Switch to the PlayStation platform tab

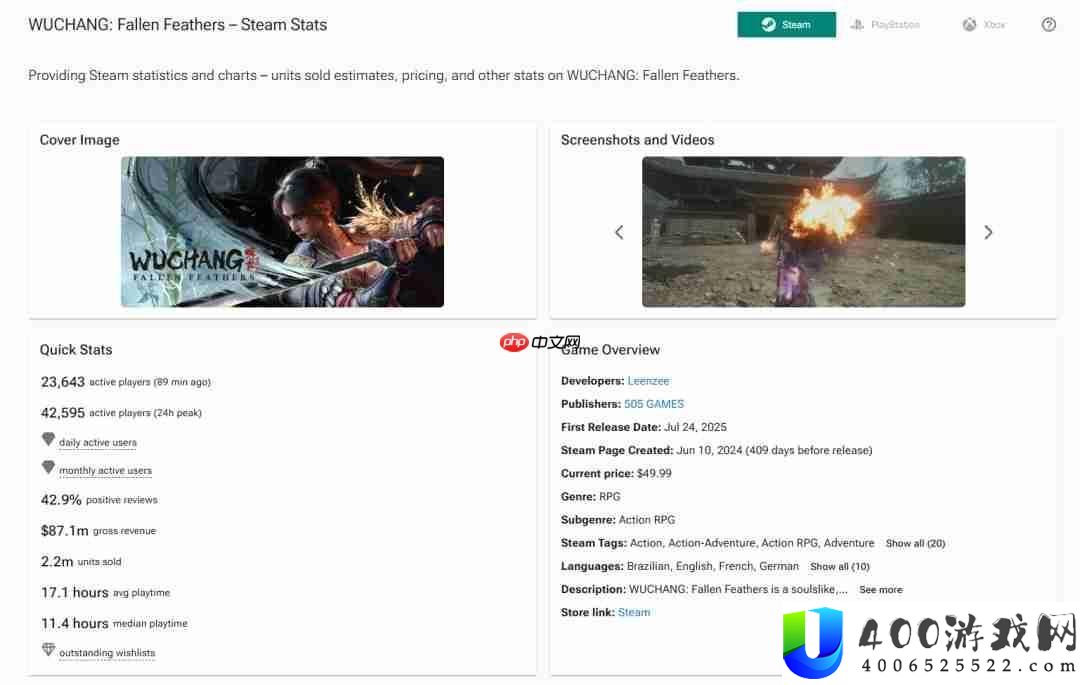(x=885, y=25)
